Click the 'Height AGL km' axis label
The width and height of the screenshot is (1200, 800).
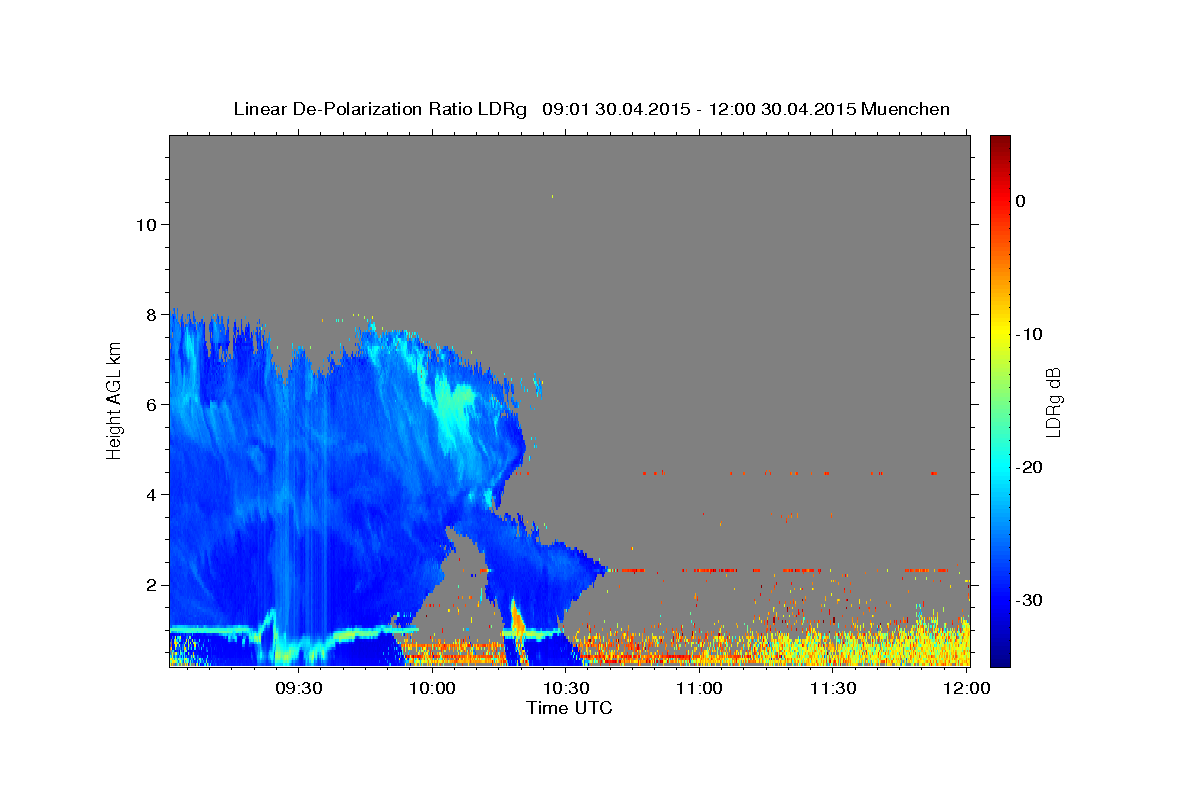coord(114,400)
